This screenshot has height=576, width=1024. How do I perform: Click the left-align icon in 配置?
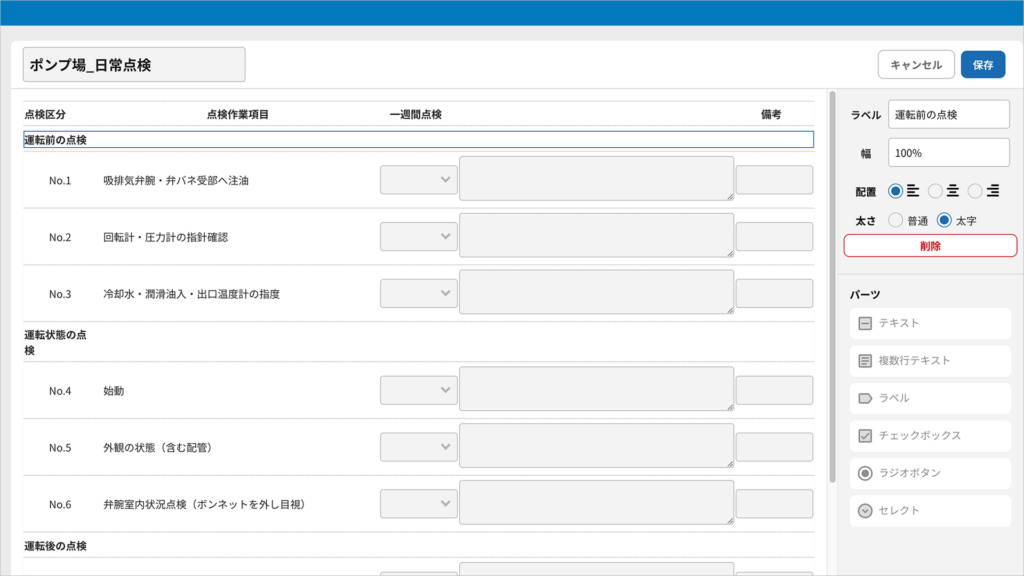[x=913, y=191]
